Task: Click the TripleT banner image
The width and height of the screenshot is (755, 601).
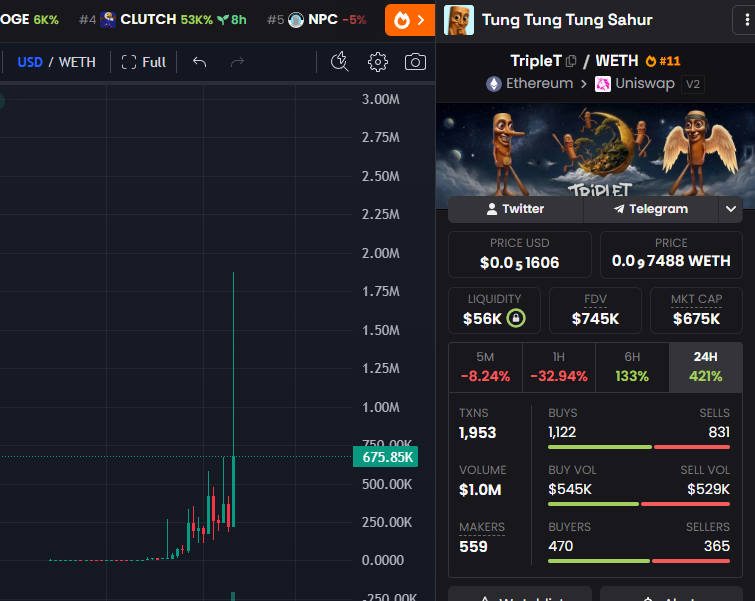Action: pyautogui.click(x=595, y=150)
